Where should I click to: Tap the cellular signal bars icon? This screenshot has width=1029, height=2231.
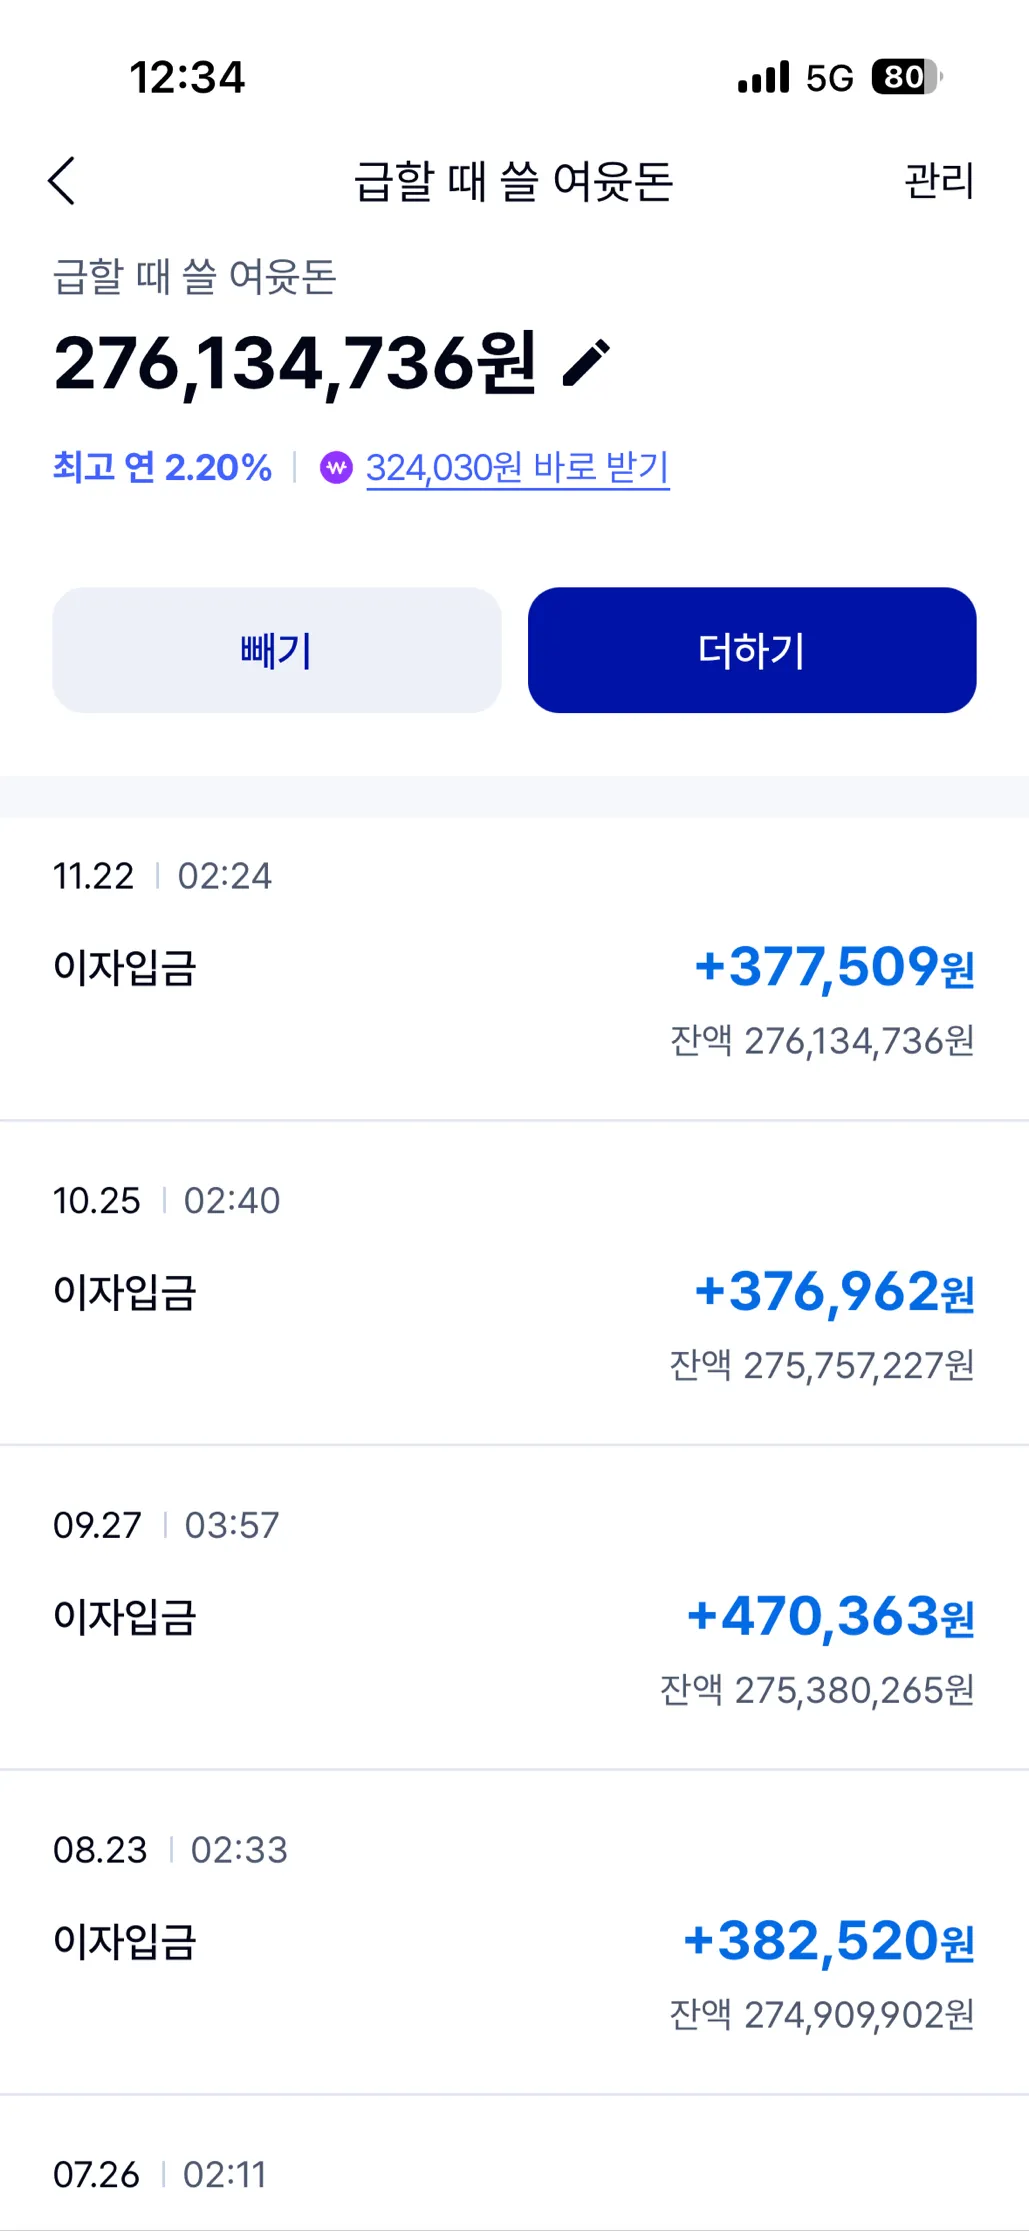(x=763, y=77)
